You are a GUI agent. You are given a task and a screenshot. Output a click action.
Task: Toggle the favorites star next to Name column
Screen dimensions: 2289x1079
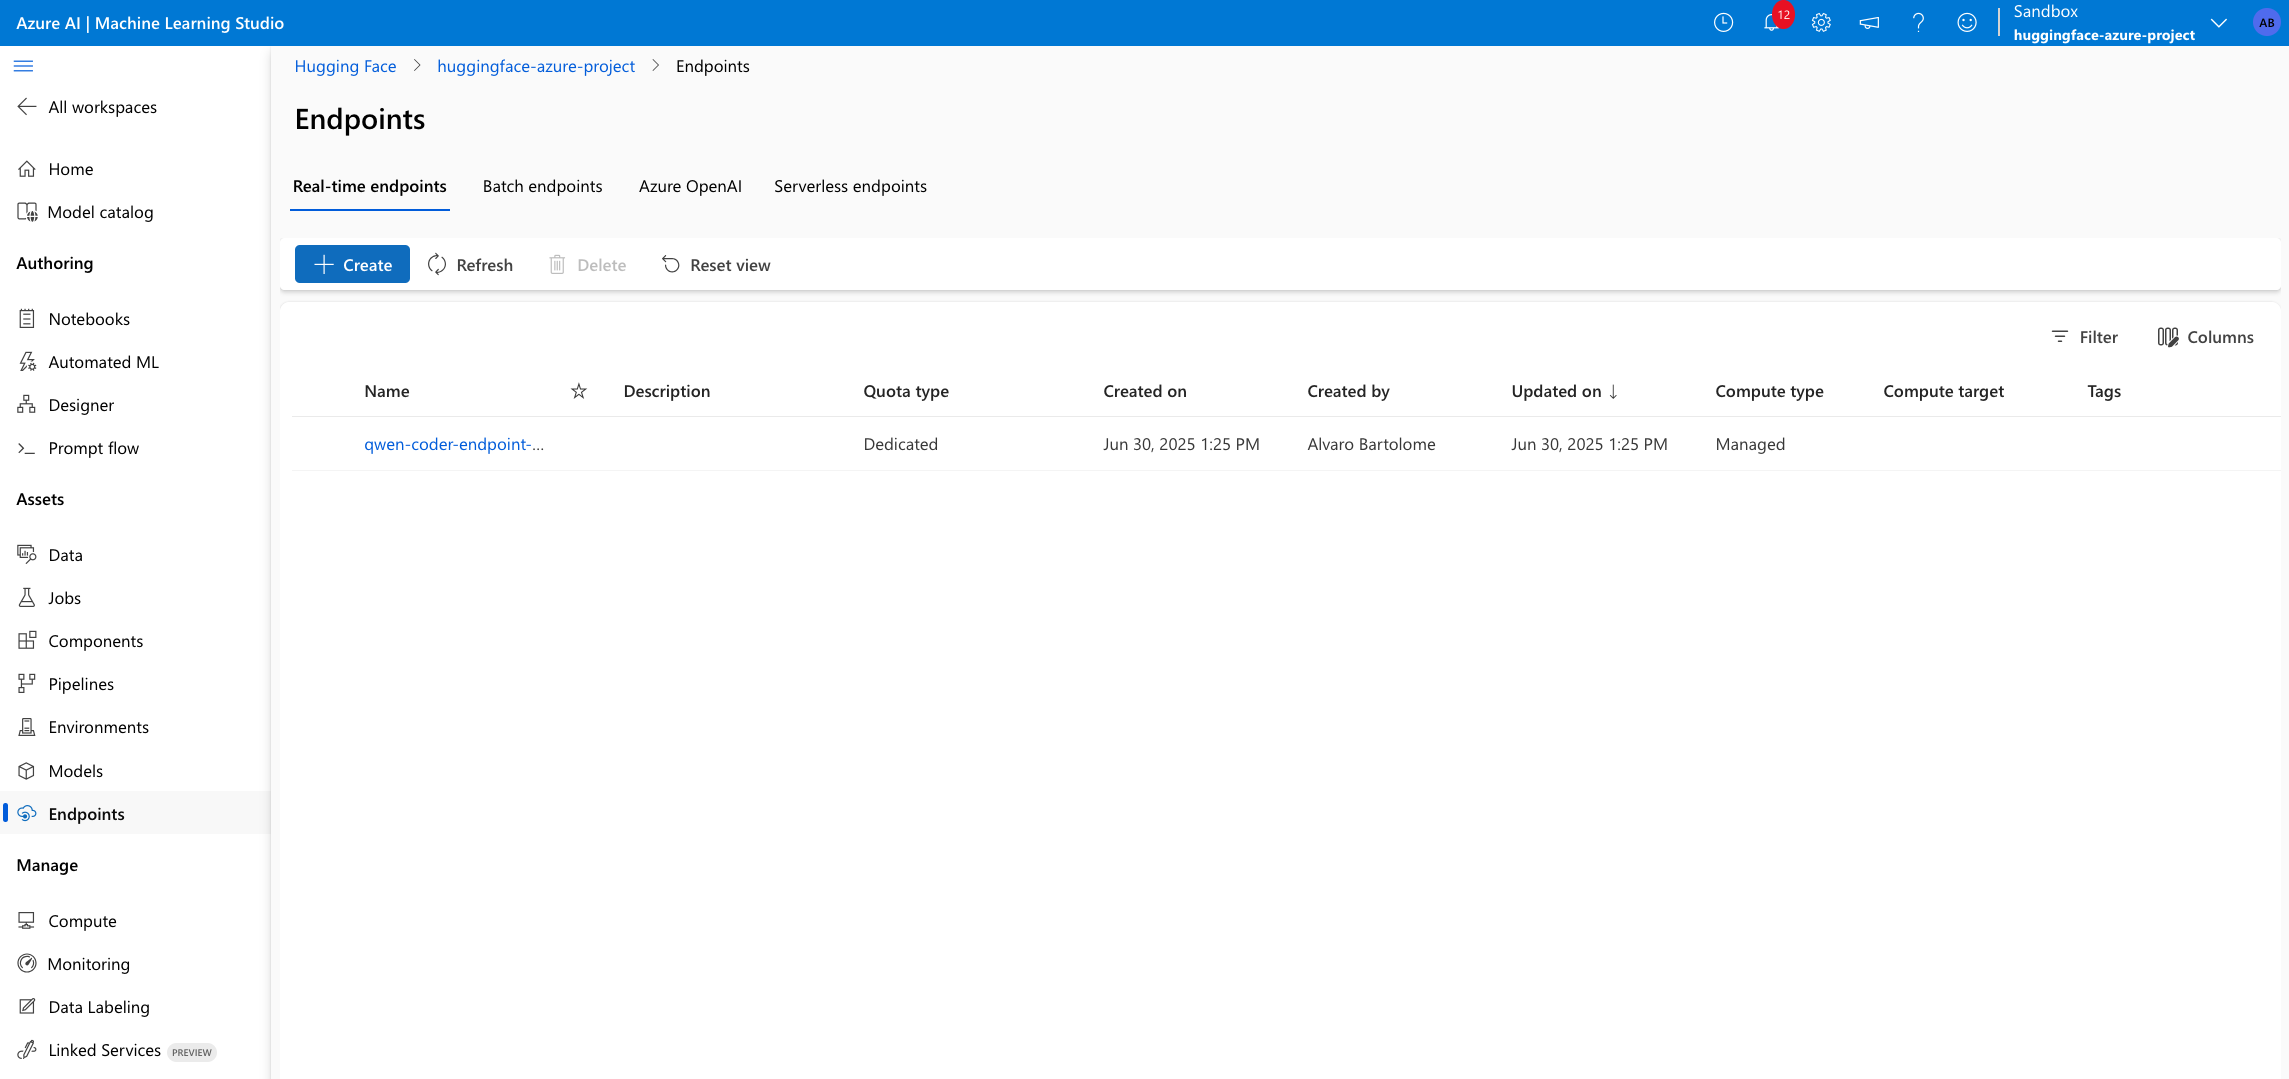click(x=578, y=391)
